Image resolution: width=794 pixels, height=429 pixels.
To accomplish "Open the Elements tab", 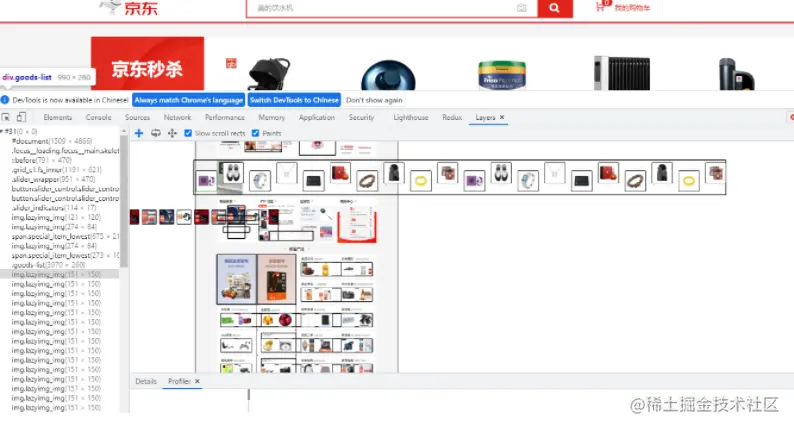I will 58,117.
